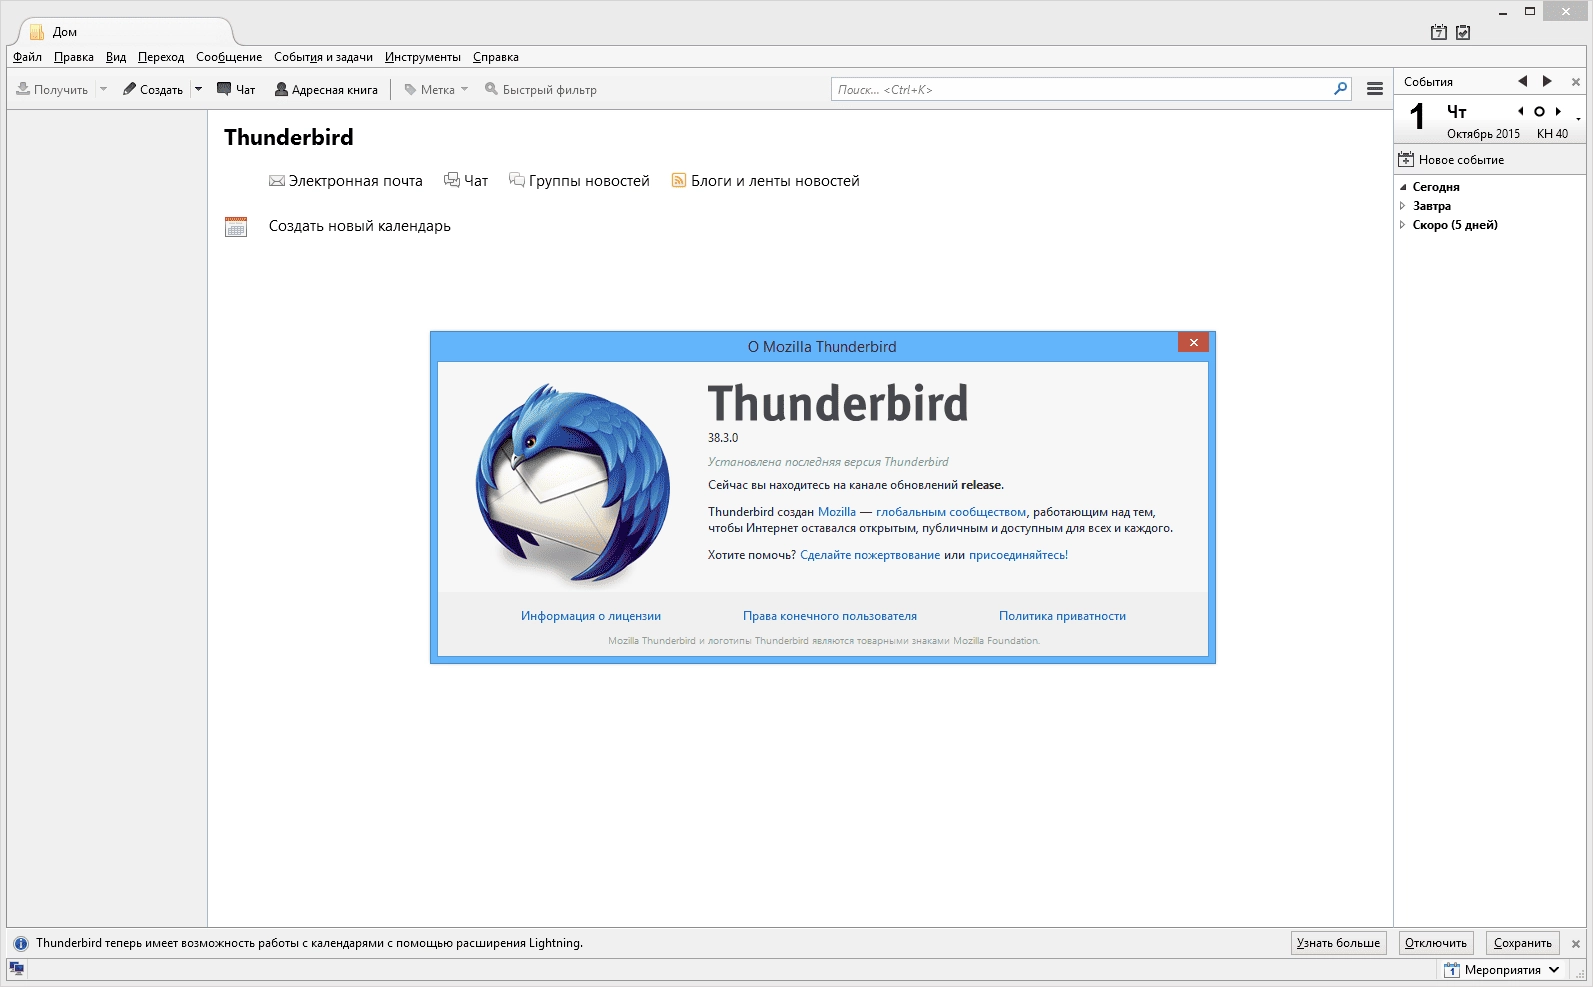
Task: Open the Метка tag dropdown
Action: point(436,89)
